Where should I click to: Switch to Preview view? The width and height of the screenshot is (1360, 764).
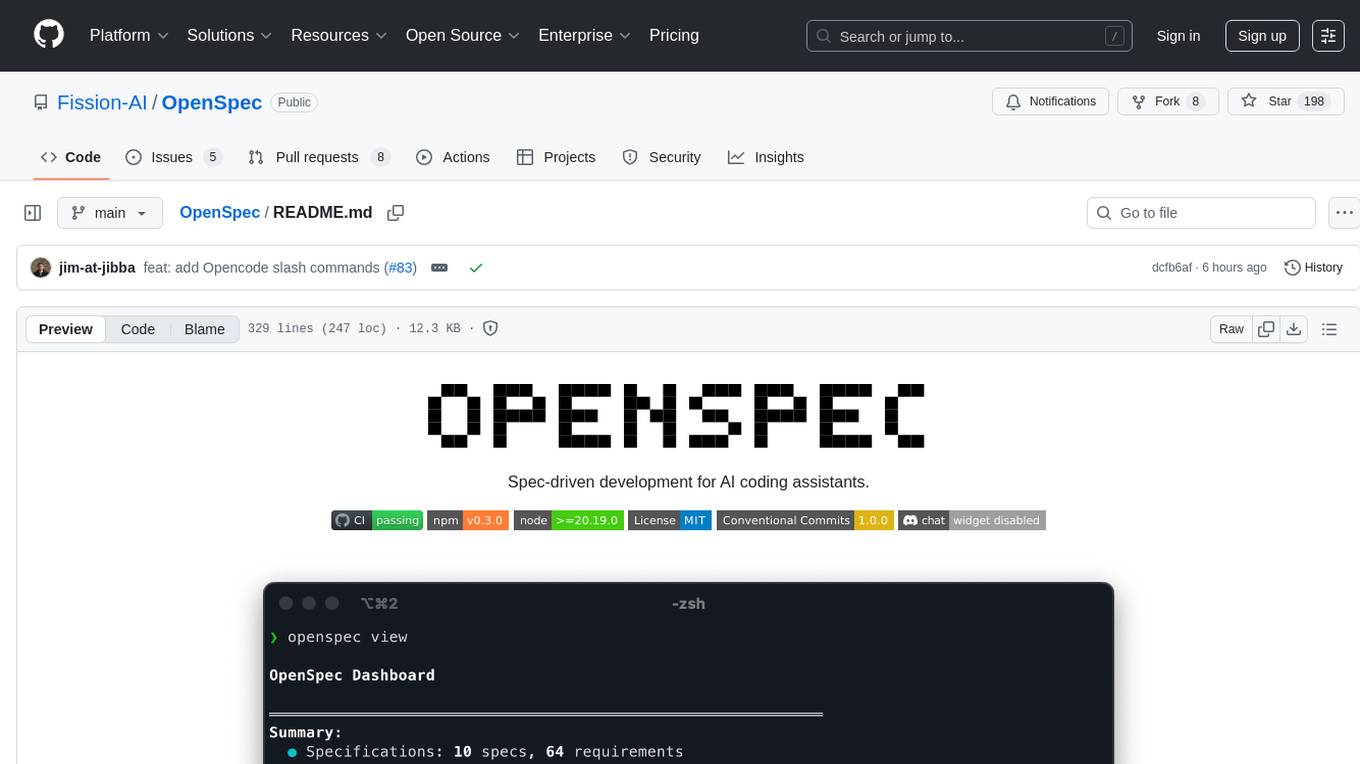pos(66,329)
